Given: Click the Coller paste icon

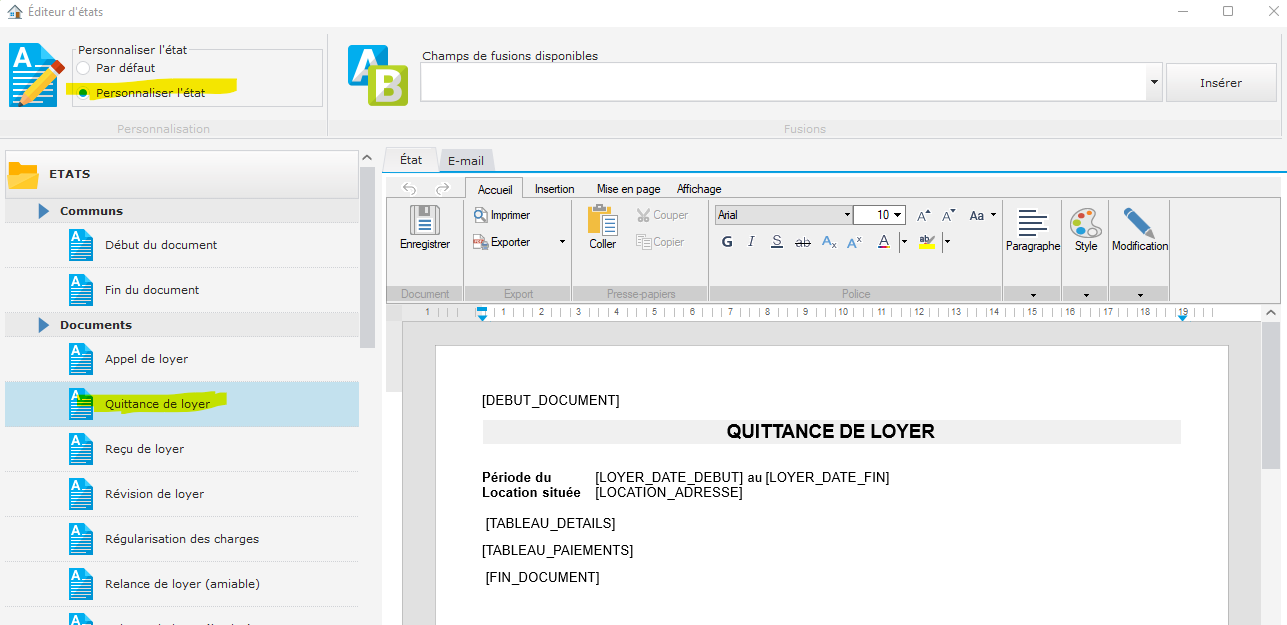Looking at the screenshot, I should (602, 221).
